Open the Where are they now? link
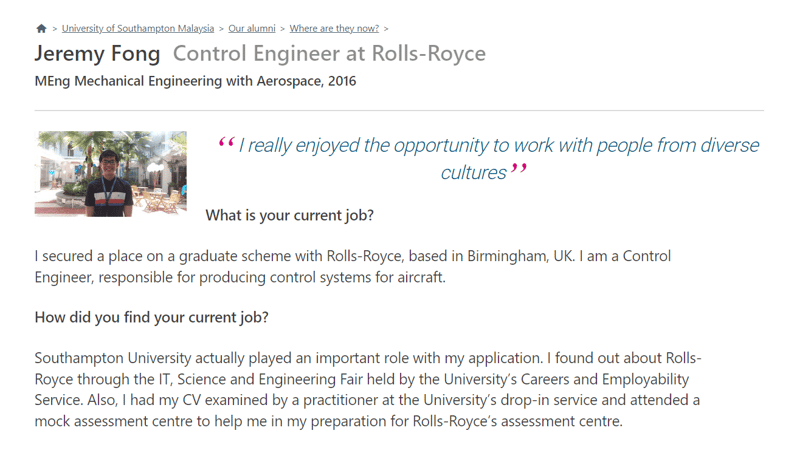800x453 pixels. (334, 29)
